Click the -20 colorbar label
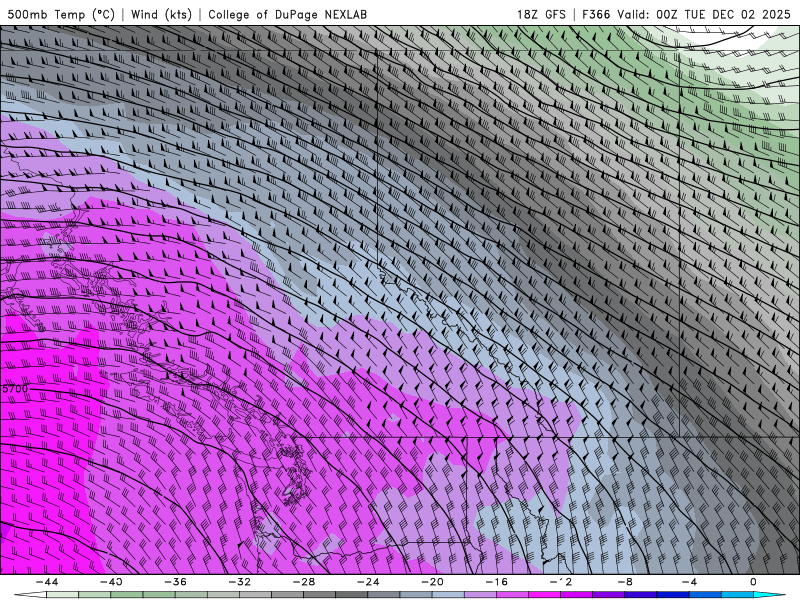 point(432,582)
